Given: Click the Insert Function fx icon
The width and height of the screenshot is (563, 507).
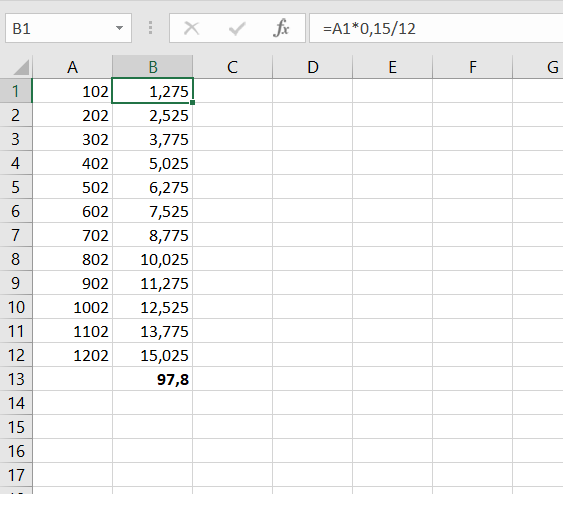Looking at the screenshot, I should (281, 28).
